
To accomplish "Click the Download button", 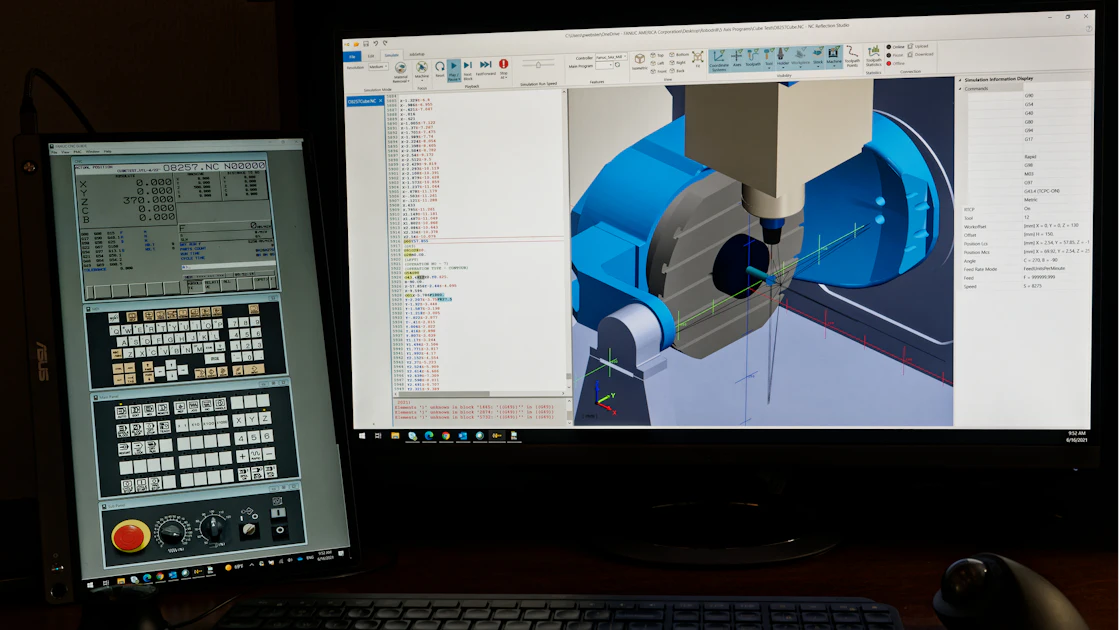I will (921, 54).
